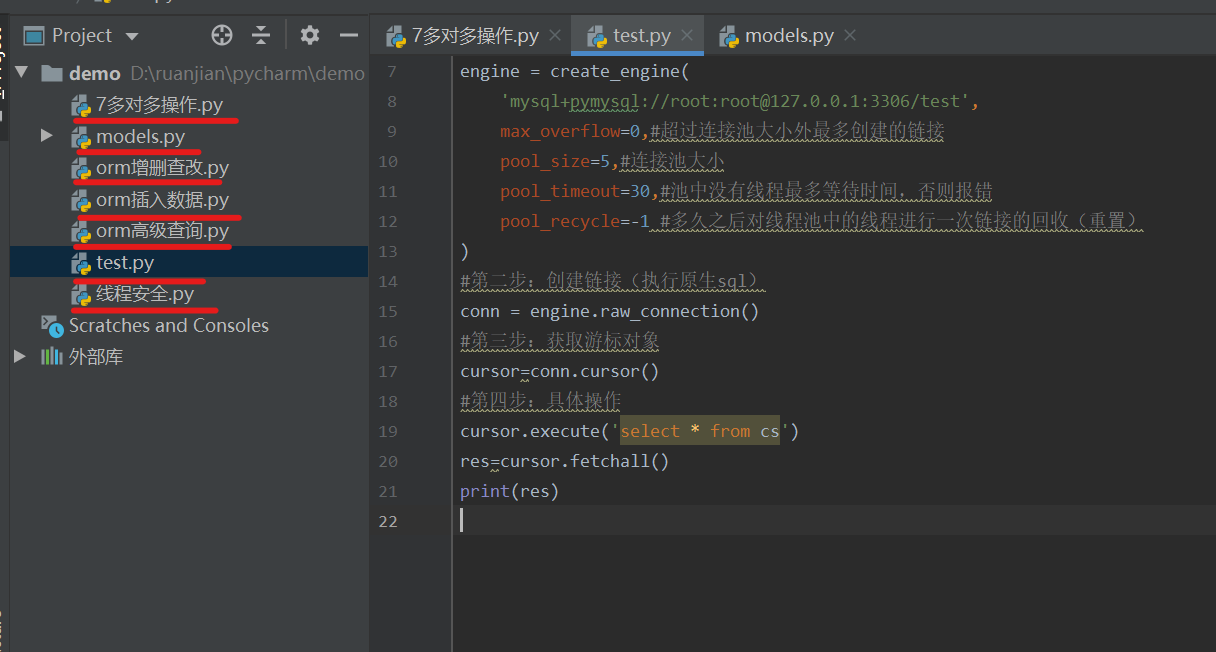Close the test.py tab
The image size is (1216, 652).
(687, 36)
